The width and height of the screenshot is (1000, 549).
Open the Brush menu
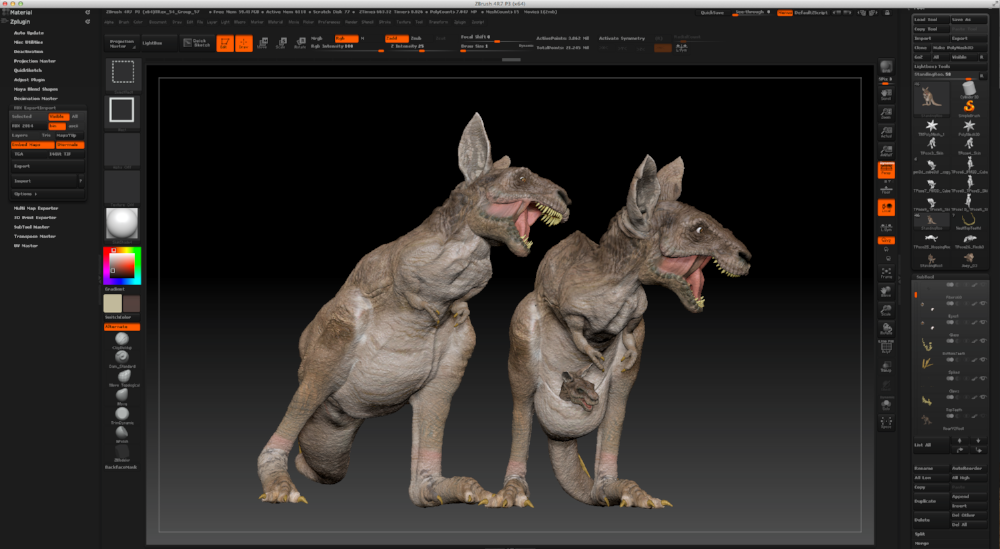click(x=124, y=22)
